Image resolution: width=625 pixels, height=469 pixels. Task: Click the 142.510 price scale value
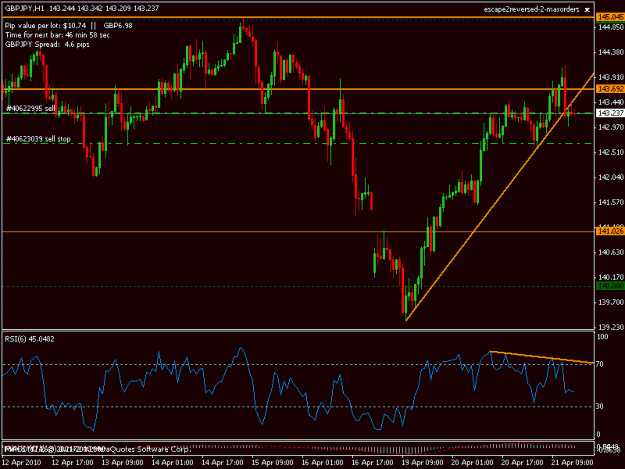pos(611,152)
